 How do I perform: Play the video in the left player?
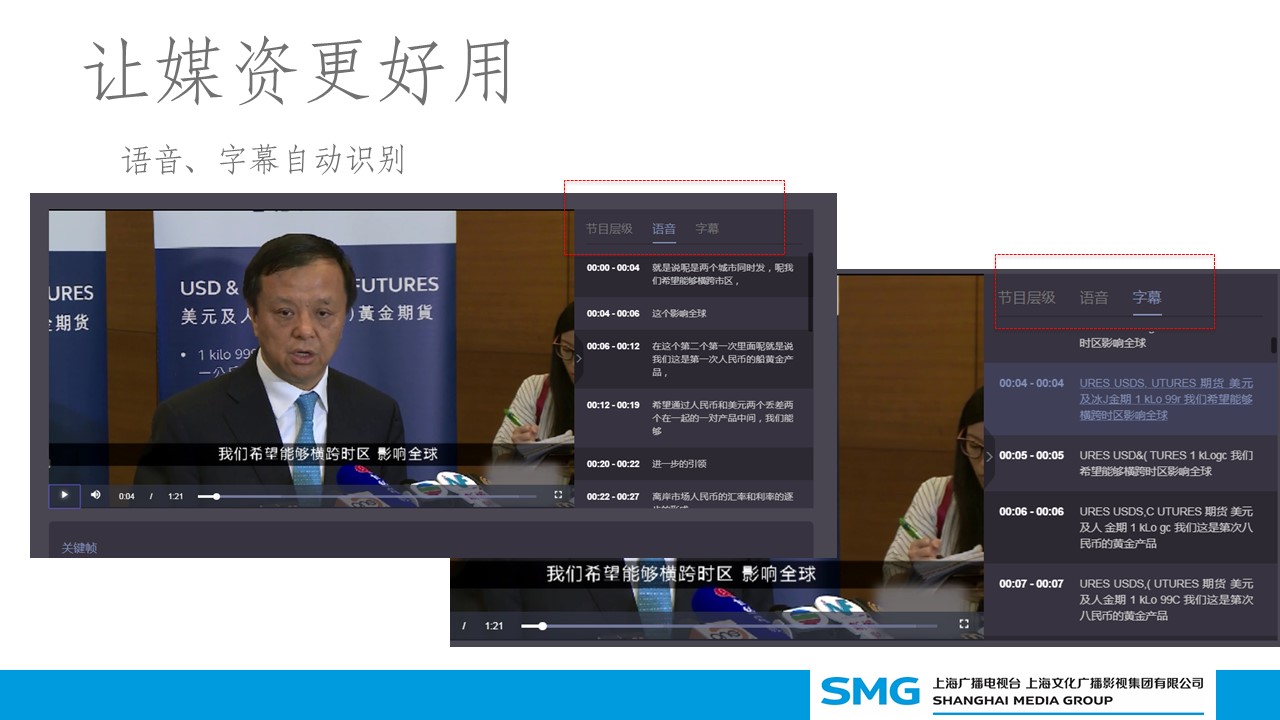coord(64,495)
